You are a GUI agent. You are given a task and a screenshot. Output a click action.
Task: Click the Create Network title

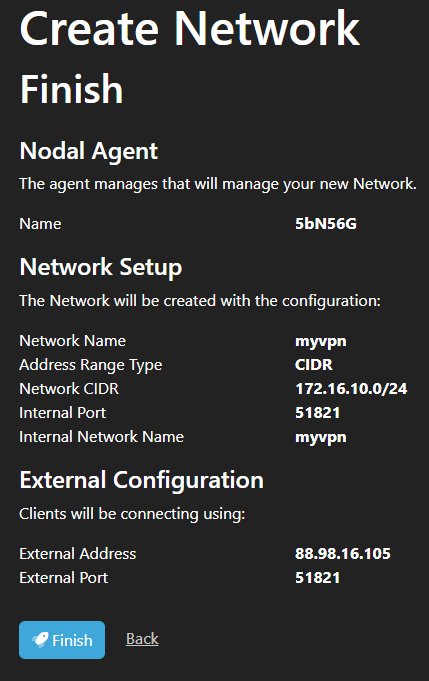(x=190, y=29)
